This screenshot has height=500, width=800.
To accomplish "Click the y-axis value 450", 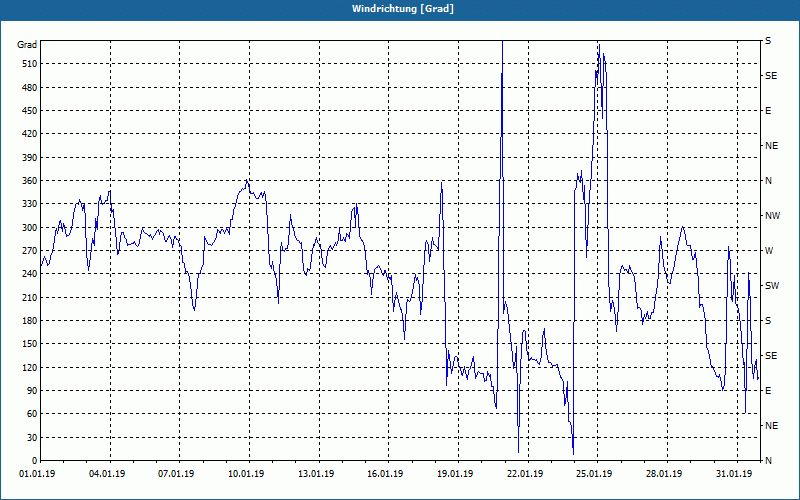I will (29, 111).
